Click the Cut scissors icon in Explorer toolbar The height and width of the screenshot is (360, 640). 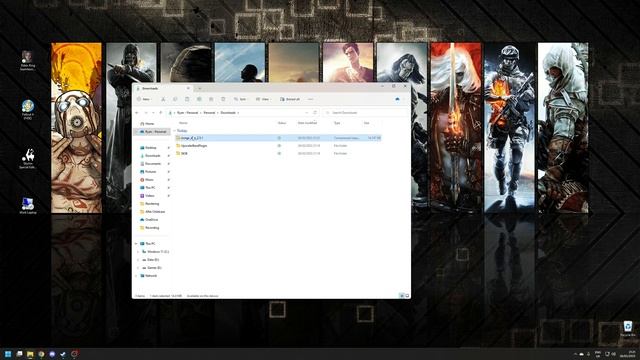pyautogui.click(x=163, y=99)
